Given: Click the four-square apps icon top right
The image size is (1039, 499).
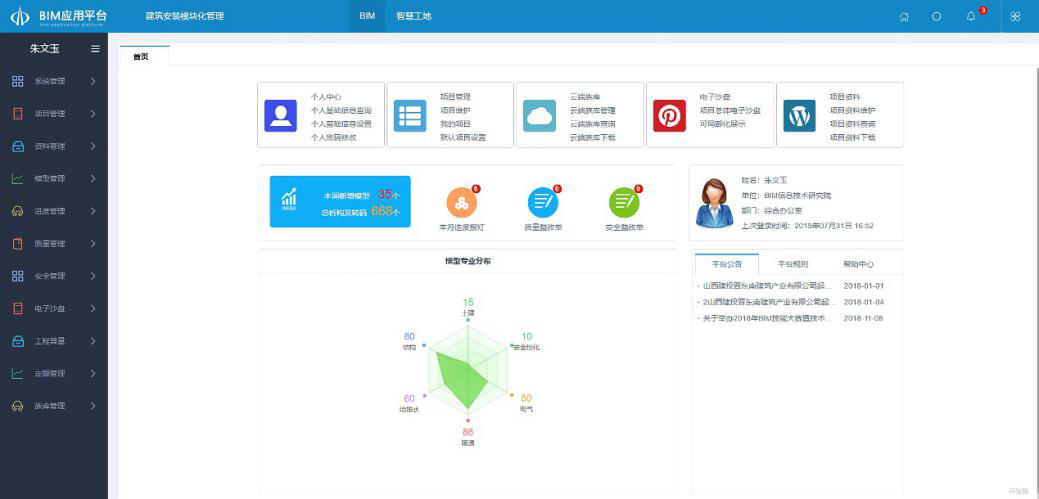Looking at the screenshot, I should [1015, 16].
